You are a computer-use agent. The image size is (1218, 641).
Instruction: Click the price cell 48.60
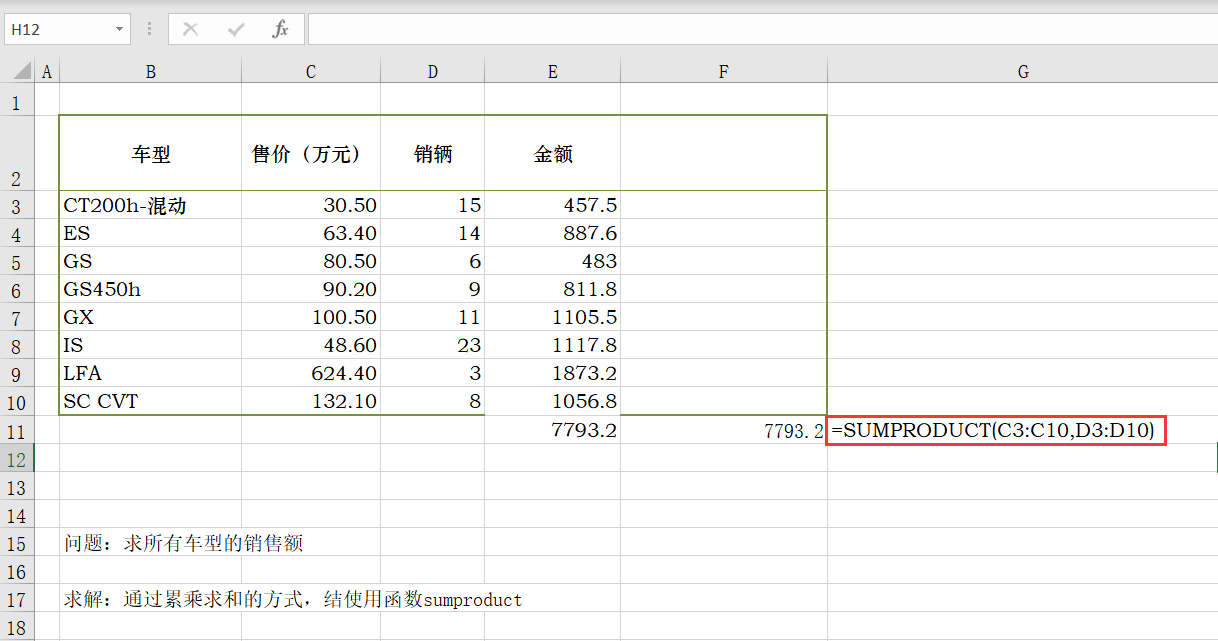(x=311, y=345)
